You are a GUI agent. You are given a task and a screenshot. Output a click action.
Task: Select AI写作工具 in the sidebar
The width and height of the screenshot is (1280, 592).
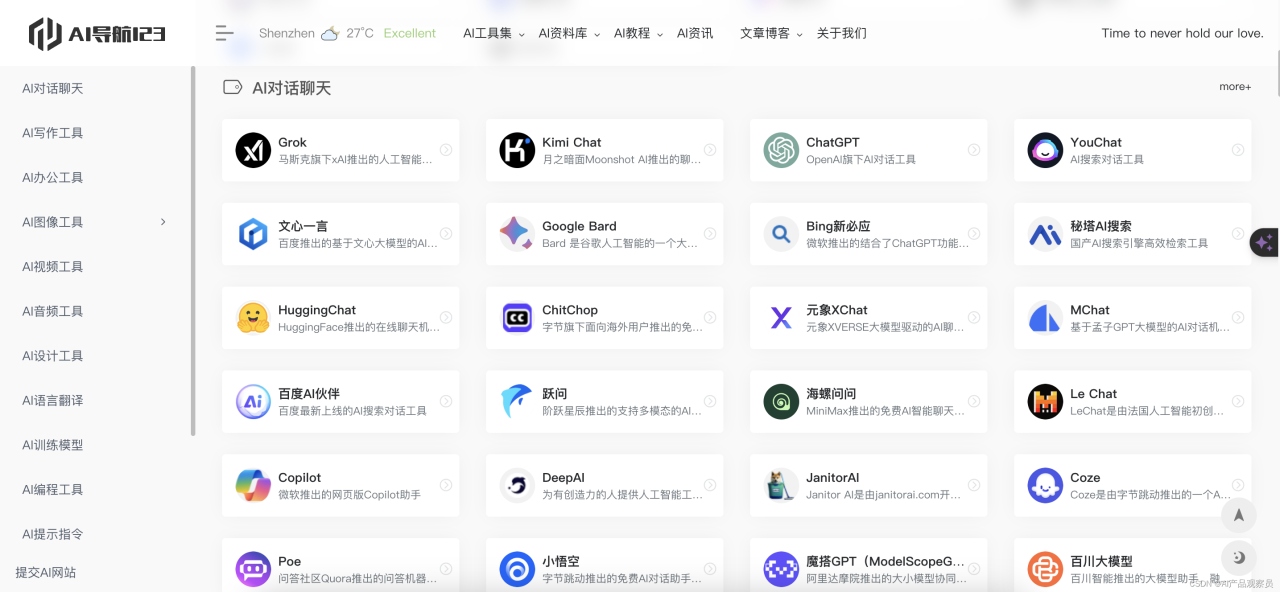53,133
